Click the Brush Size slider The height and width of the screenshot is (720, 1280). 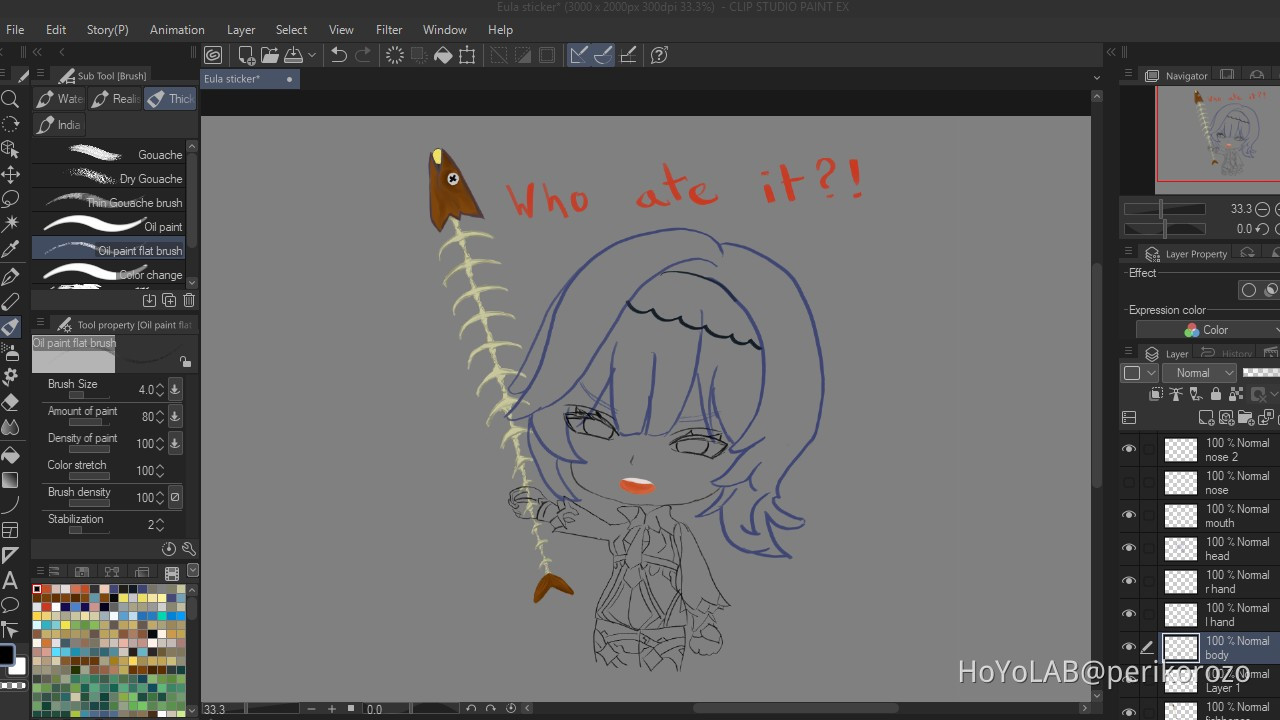tap(90, 396)
